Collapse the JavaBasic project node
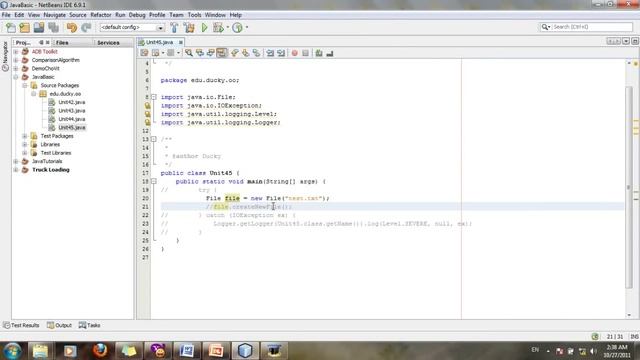 tap(16, 77)
